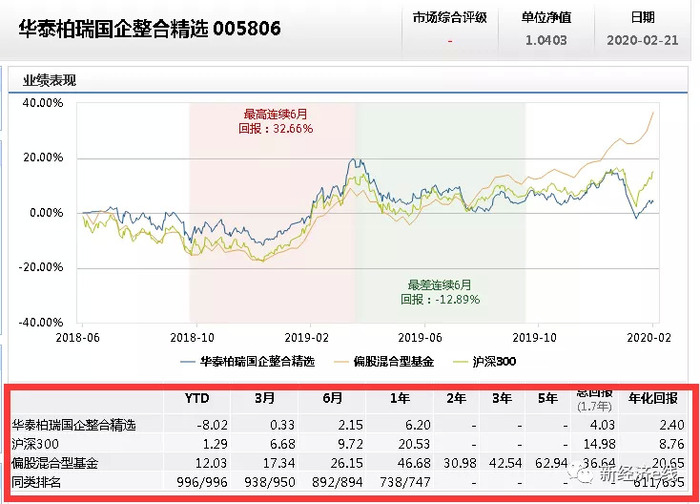This screenshot has height=504, width=700.
Task: Click the date 2020-02-21
Action: [x=642, y=41]
